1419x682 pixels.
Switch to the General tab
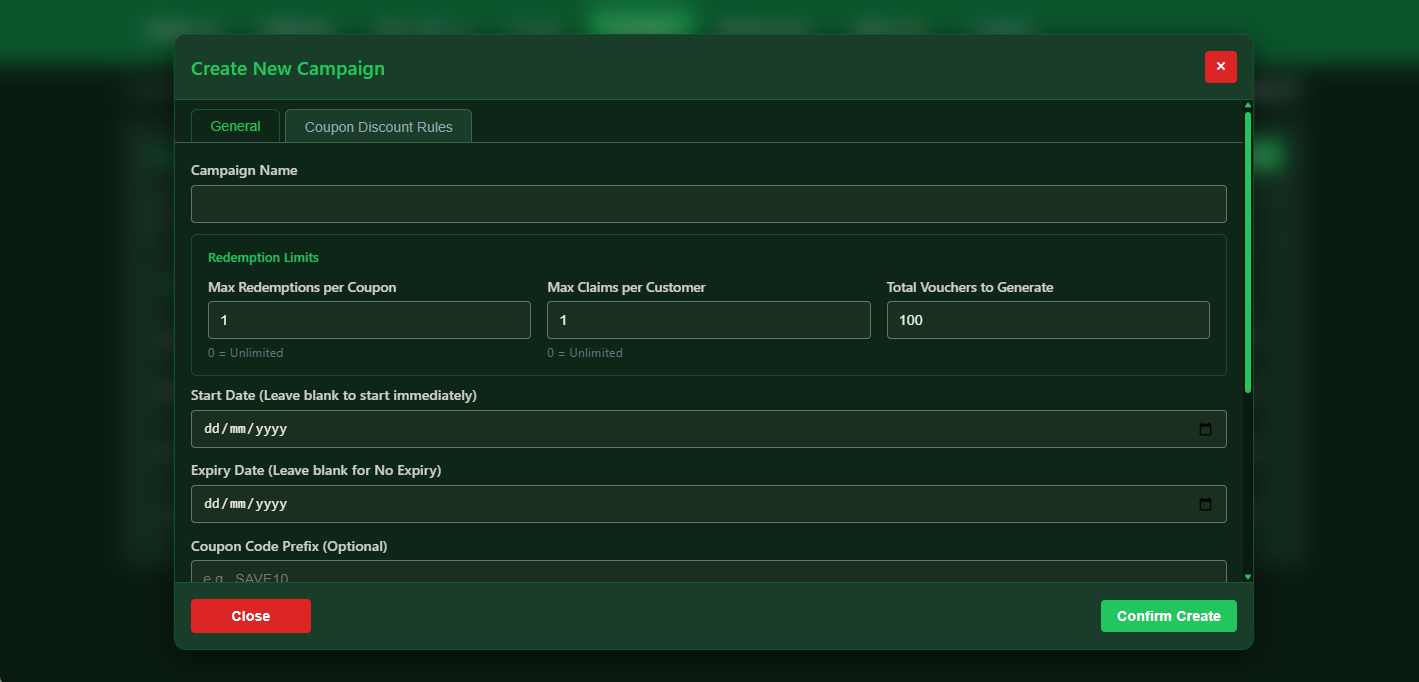(235, 125)
